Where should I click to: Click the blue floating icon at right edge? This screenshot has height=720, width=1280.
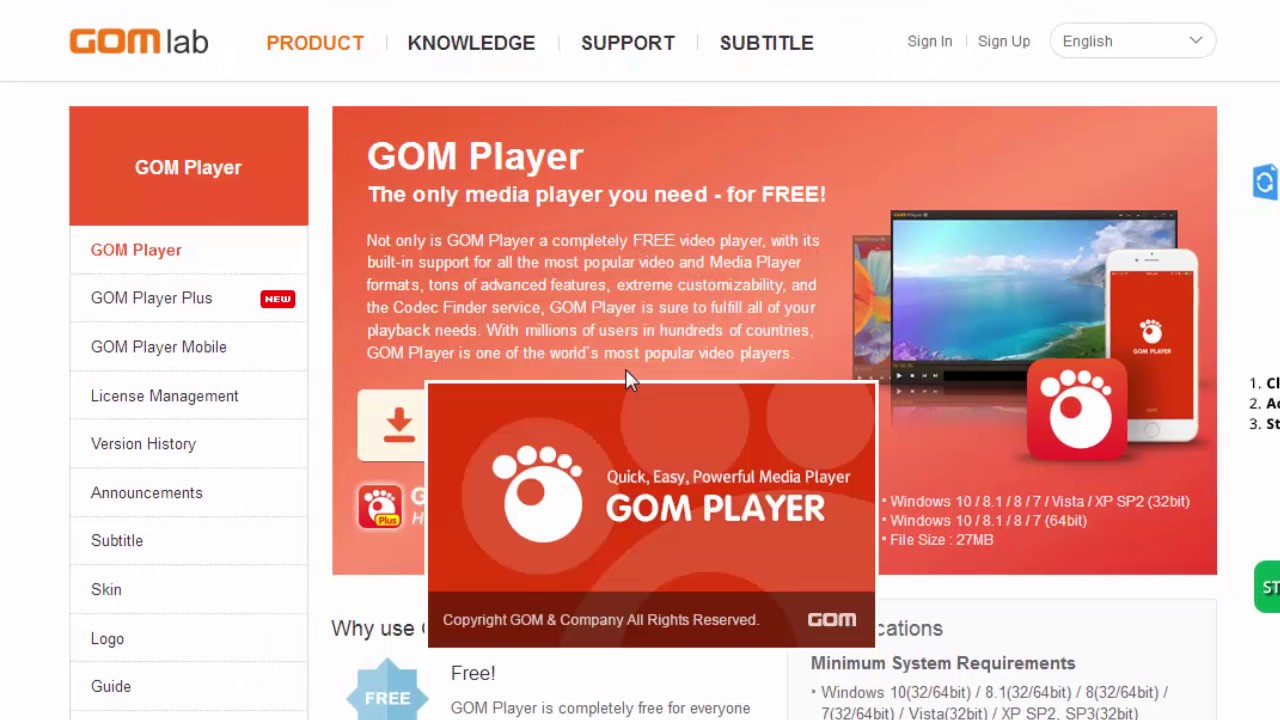[x=1266, y=182]
